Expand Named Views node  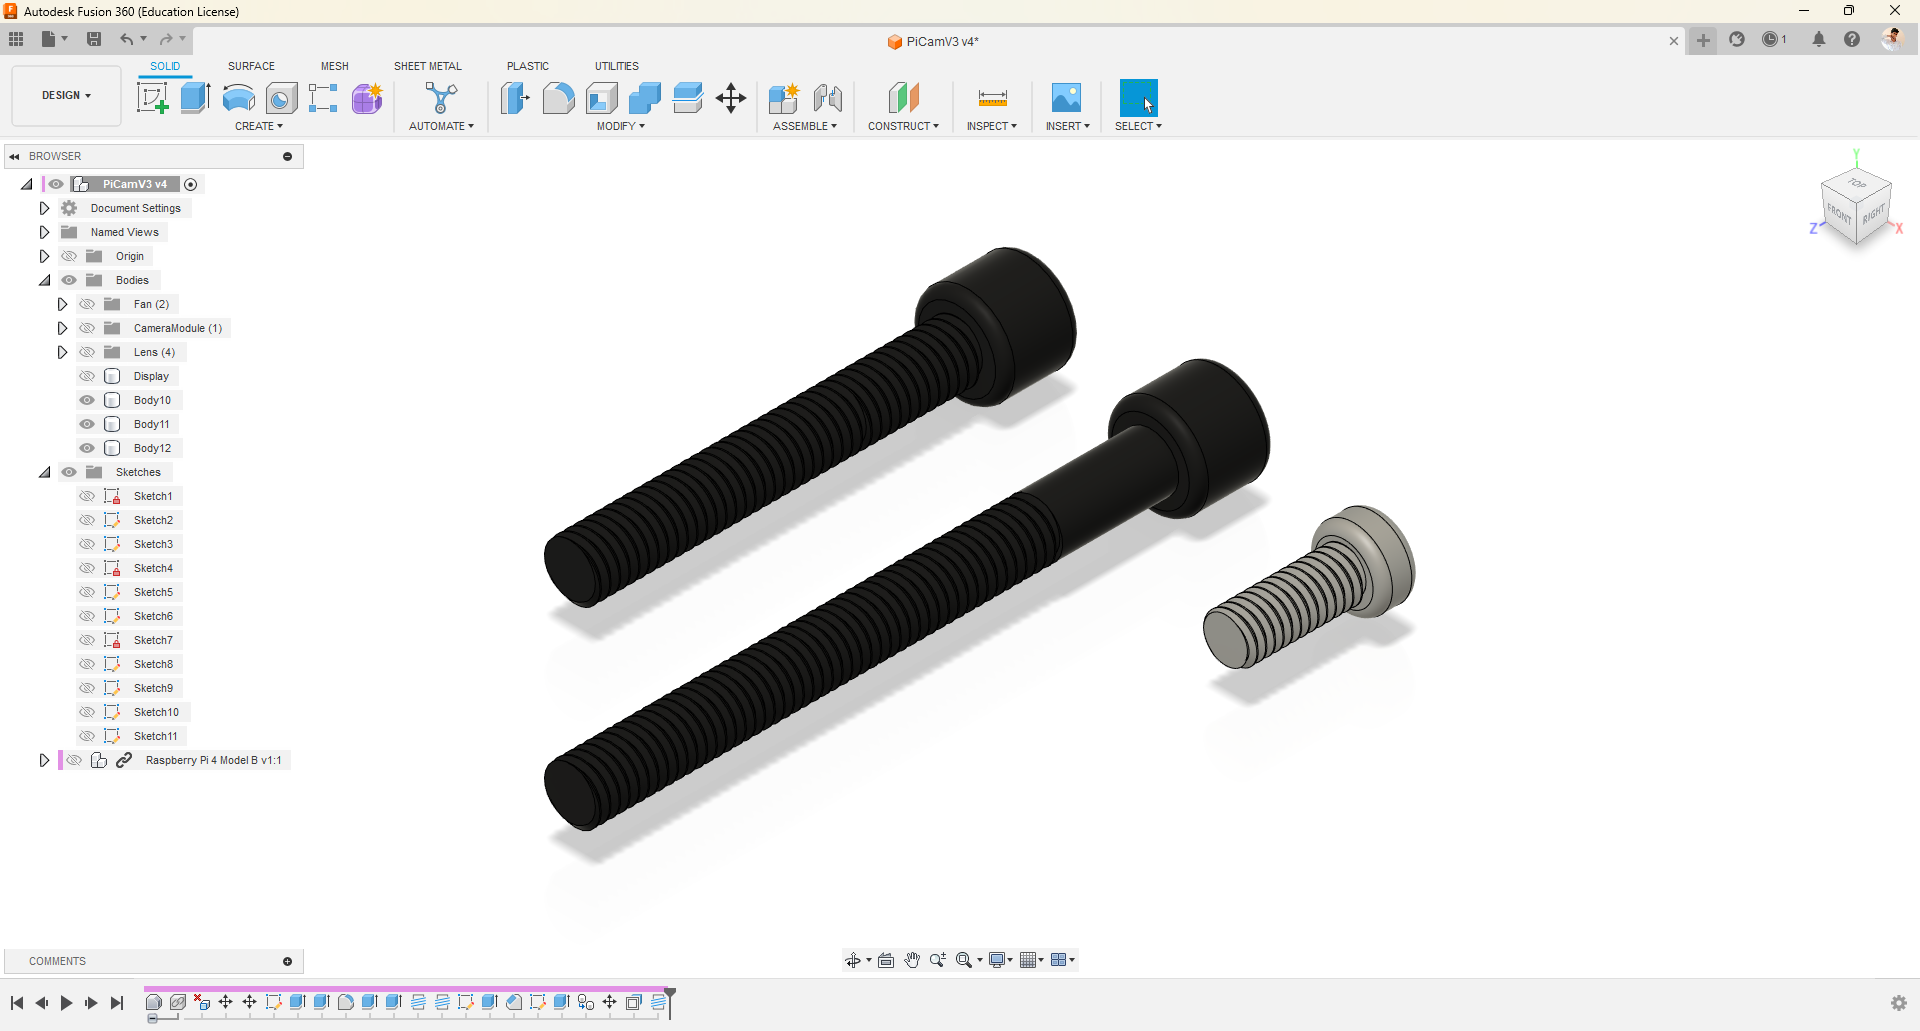[44, 232]
